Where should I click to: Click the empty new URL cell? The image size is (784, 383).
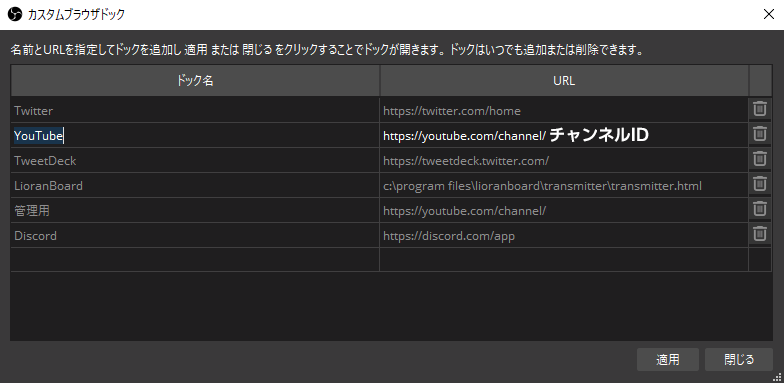click(564, 260)
